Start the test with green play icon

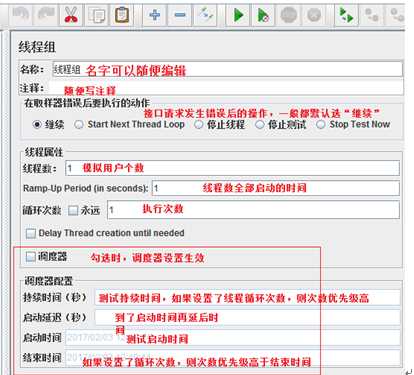(x=238, y=15)
